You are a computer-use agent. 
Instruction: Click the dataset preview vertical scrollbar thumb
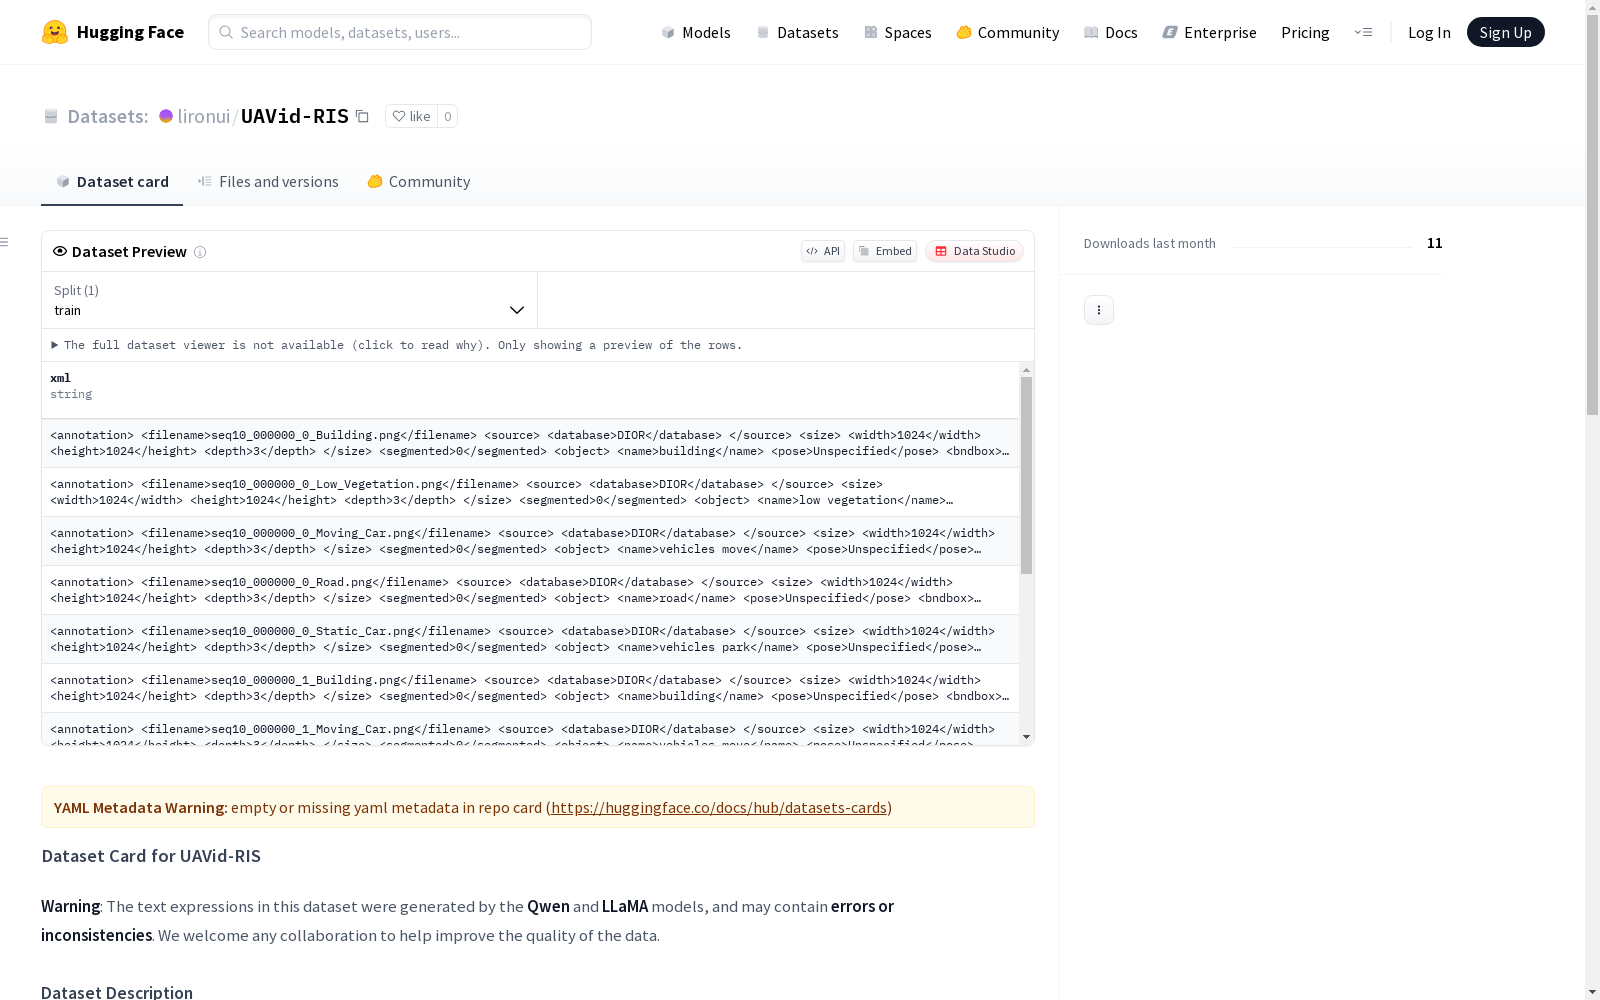(x=1026, y=475)
